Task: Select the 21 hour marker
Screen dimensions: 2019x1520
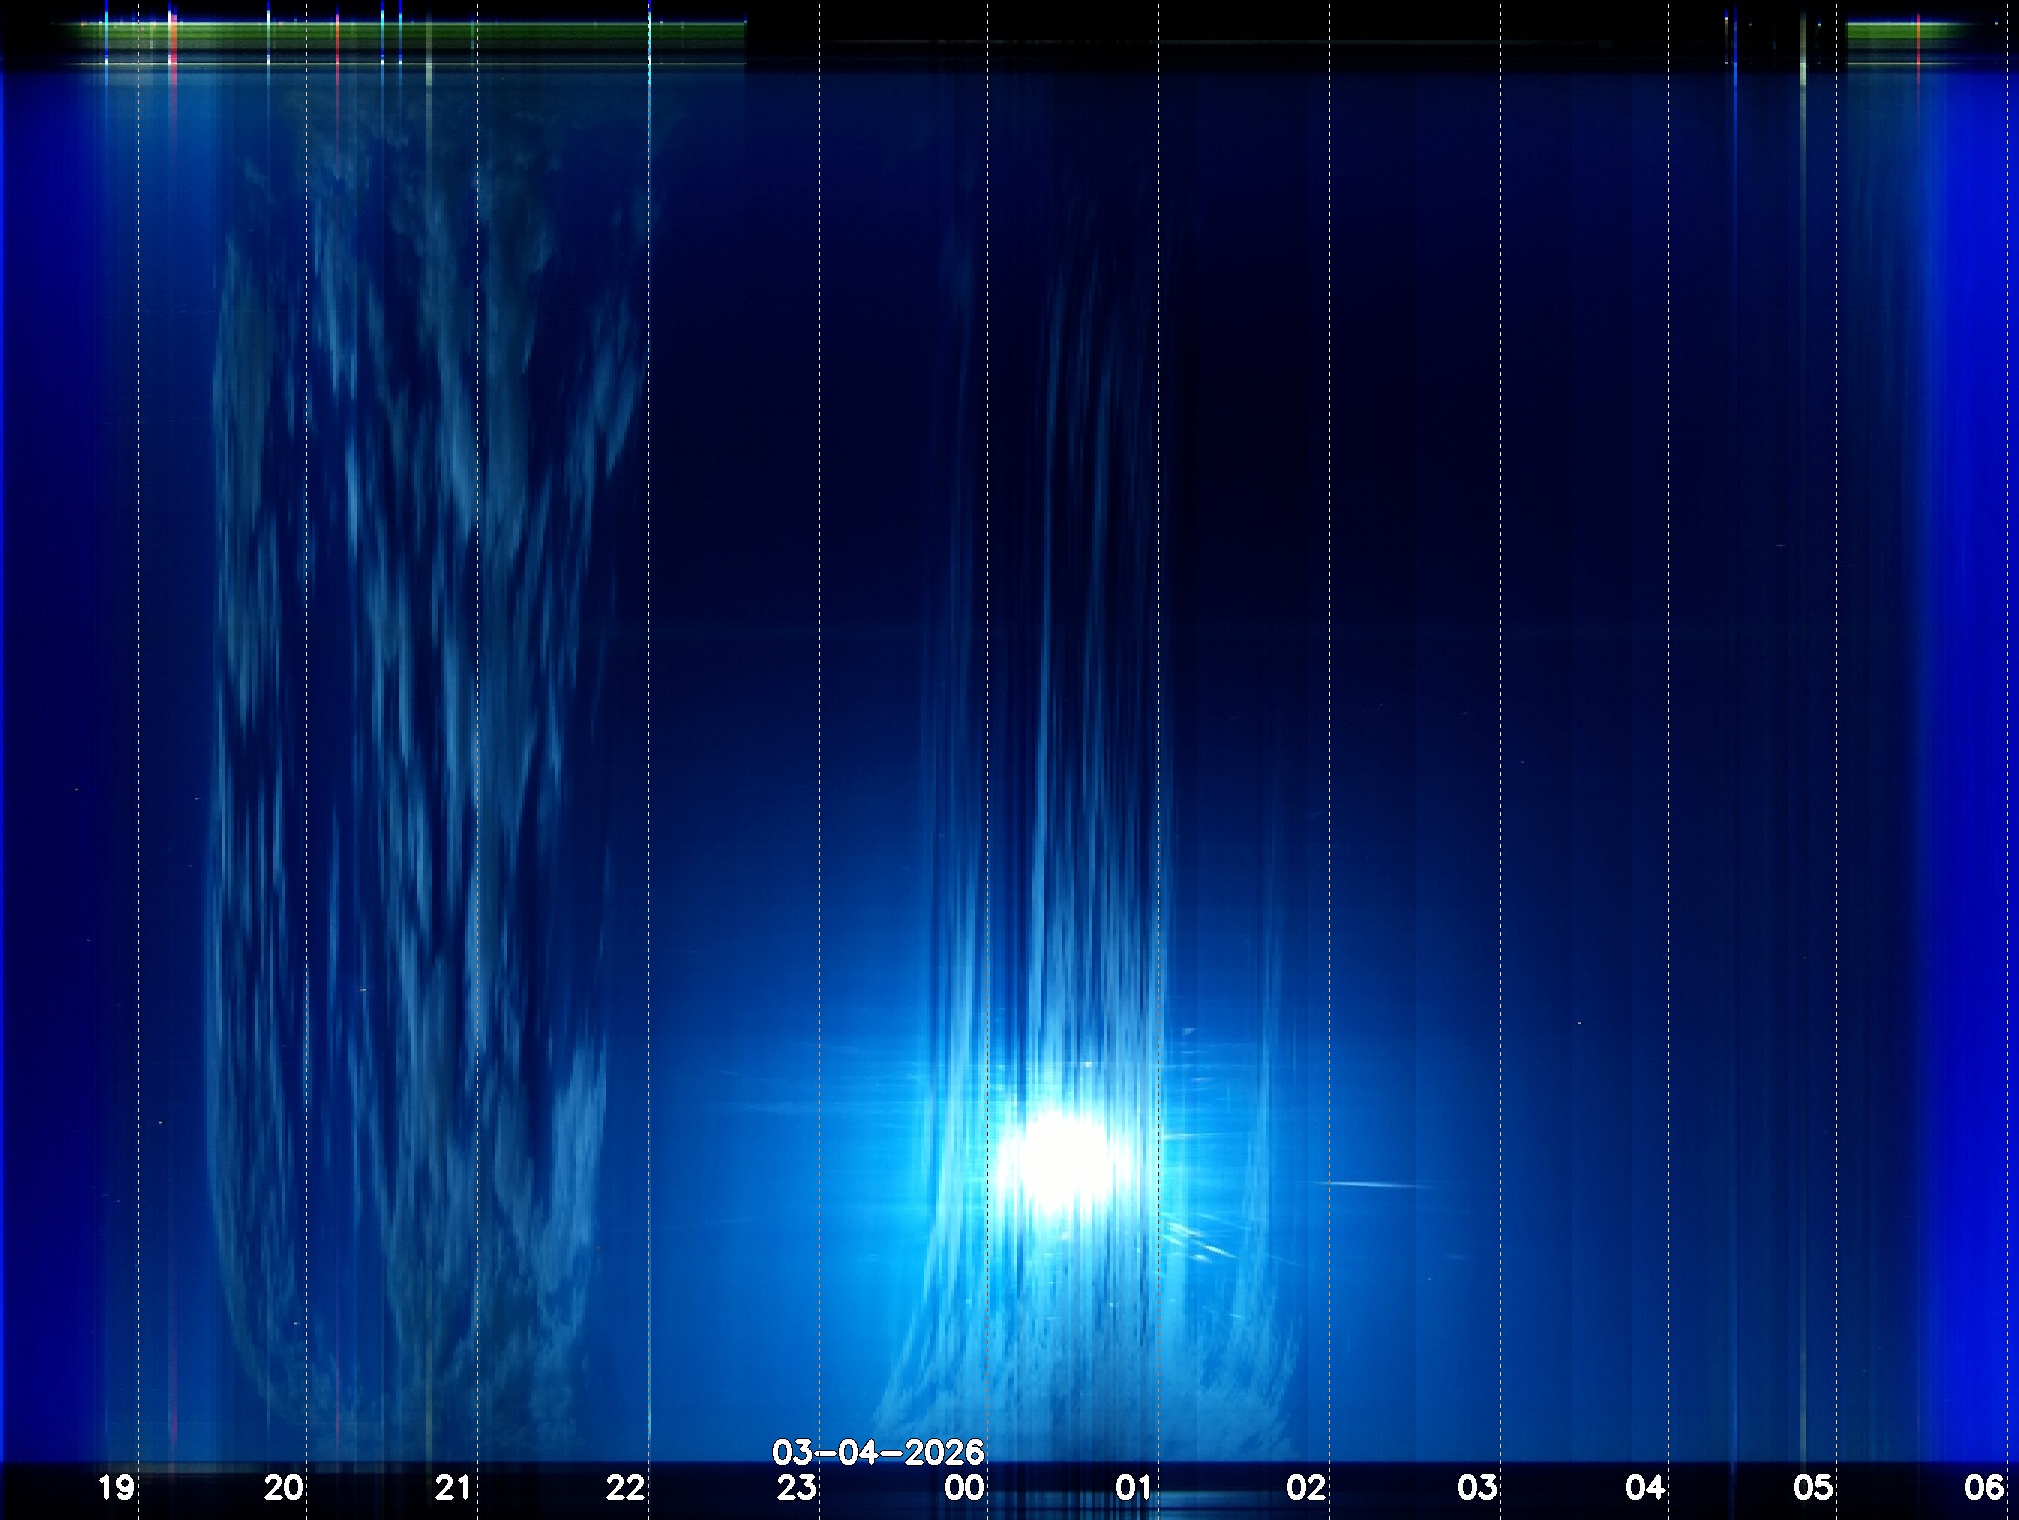Action: (x=453, y=1488)
